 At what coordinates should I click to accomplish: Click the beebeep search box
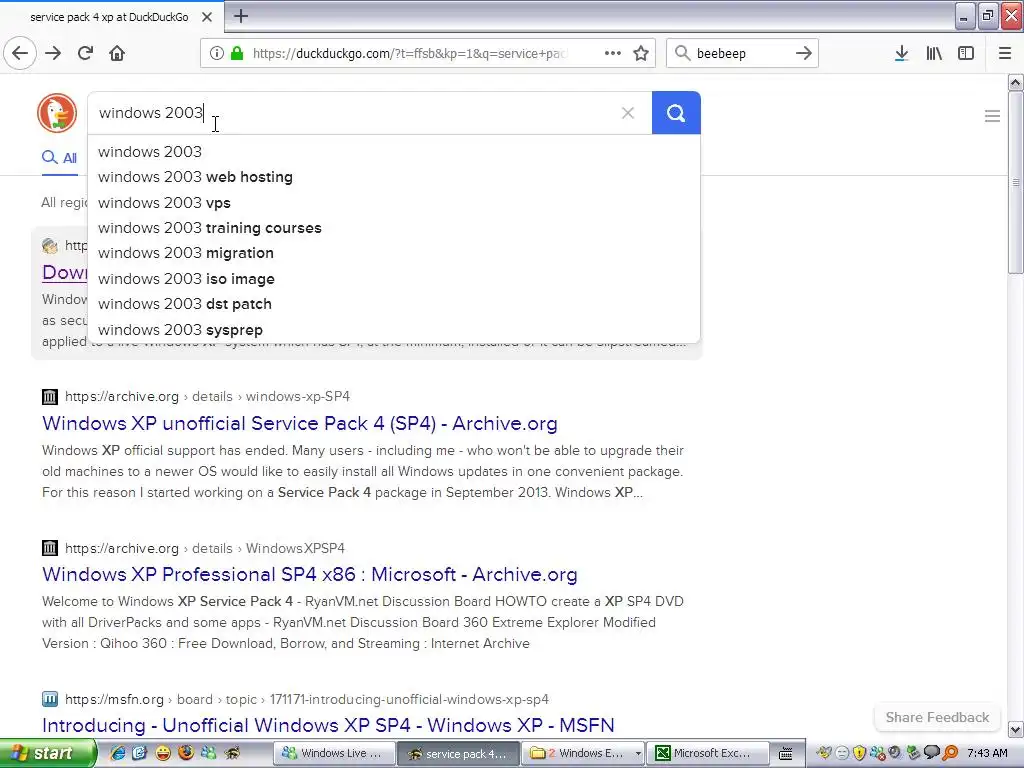coord(741,54)
